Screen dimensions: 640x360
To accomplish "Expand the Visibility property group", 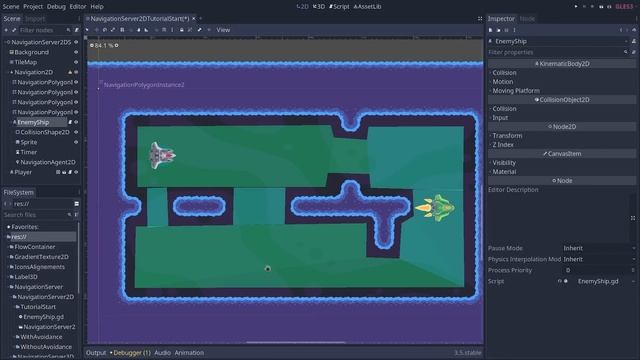I will pos(504,162).
